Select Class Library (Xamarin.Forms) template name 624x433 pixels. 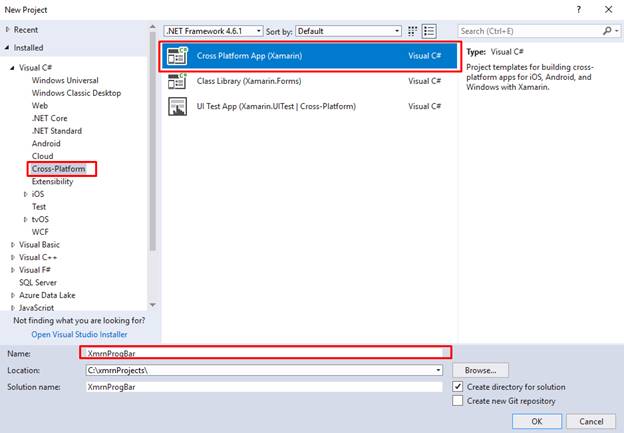click(249, 81)
